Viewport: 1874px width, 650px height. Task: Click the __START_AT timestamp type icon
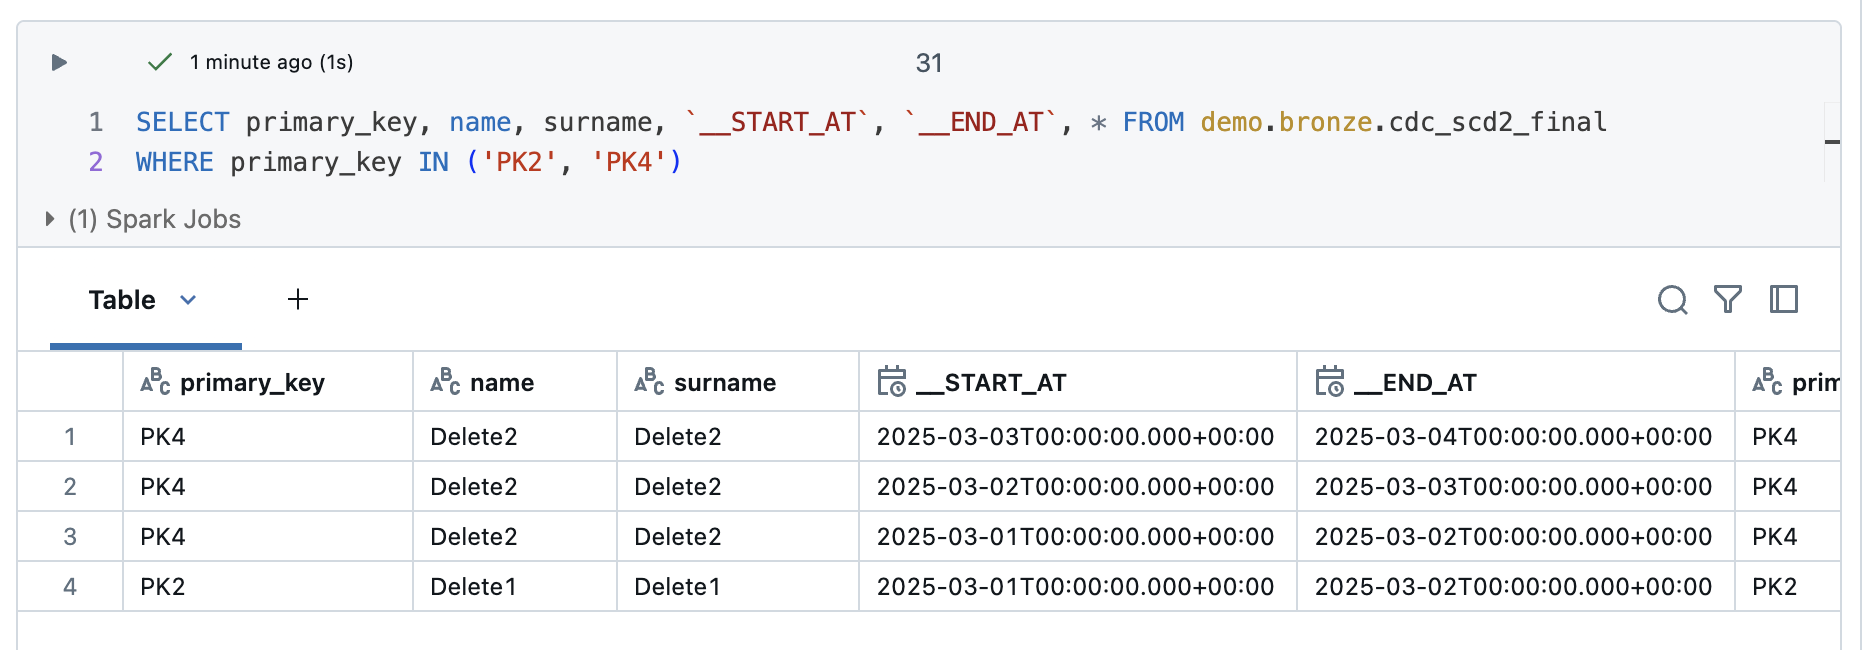(x=891, y=382)
